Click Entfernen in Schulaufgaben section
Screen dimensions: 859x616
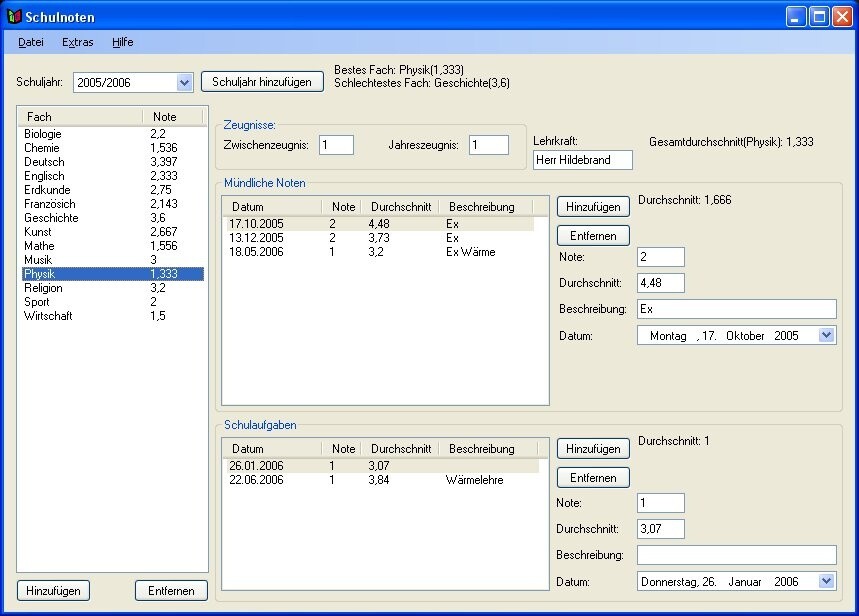coord(593,478)
